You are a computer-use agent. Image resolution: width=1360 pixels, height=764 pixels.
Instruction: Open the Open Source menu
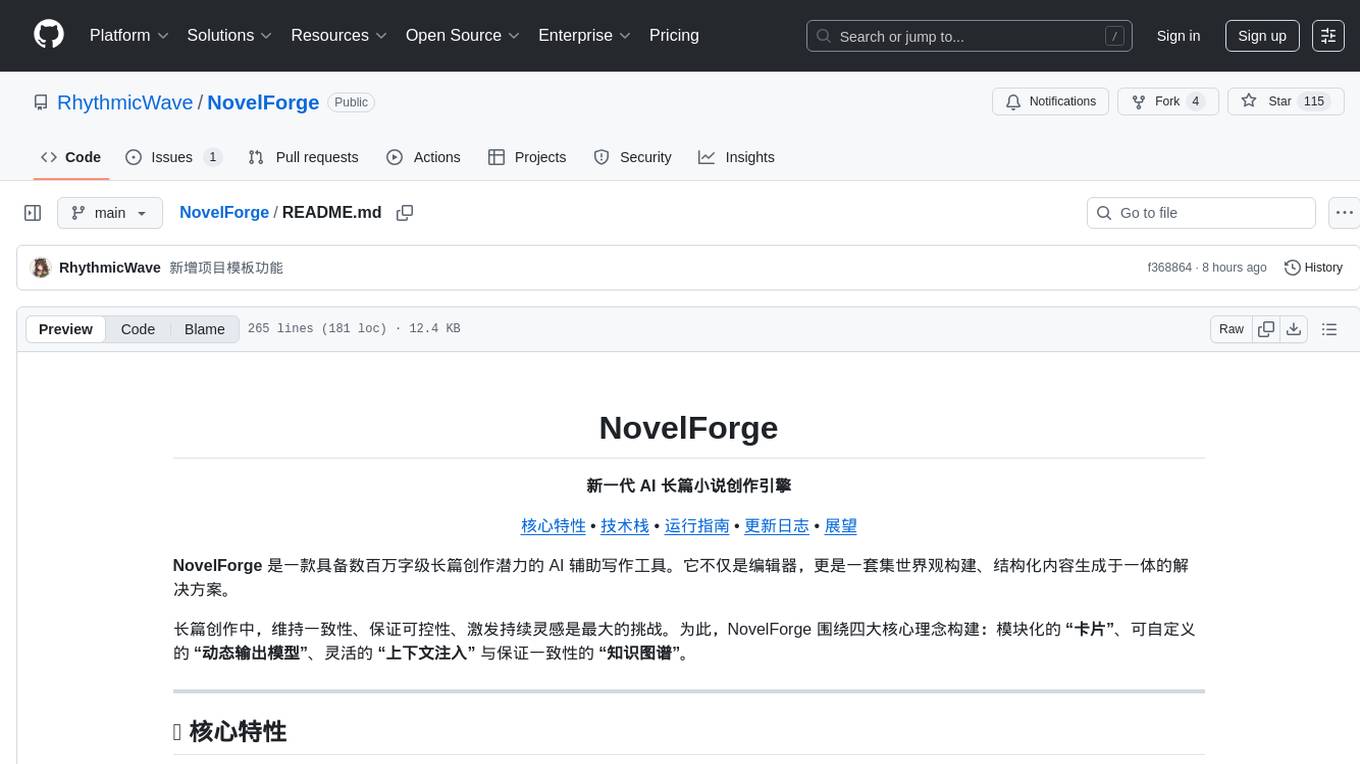point(463,35)
